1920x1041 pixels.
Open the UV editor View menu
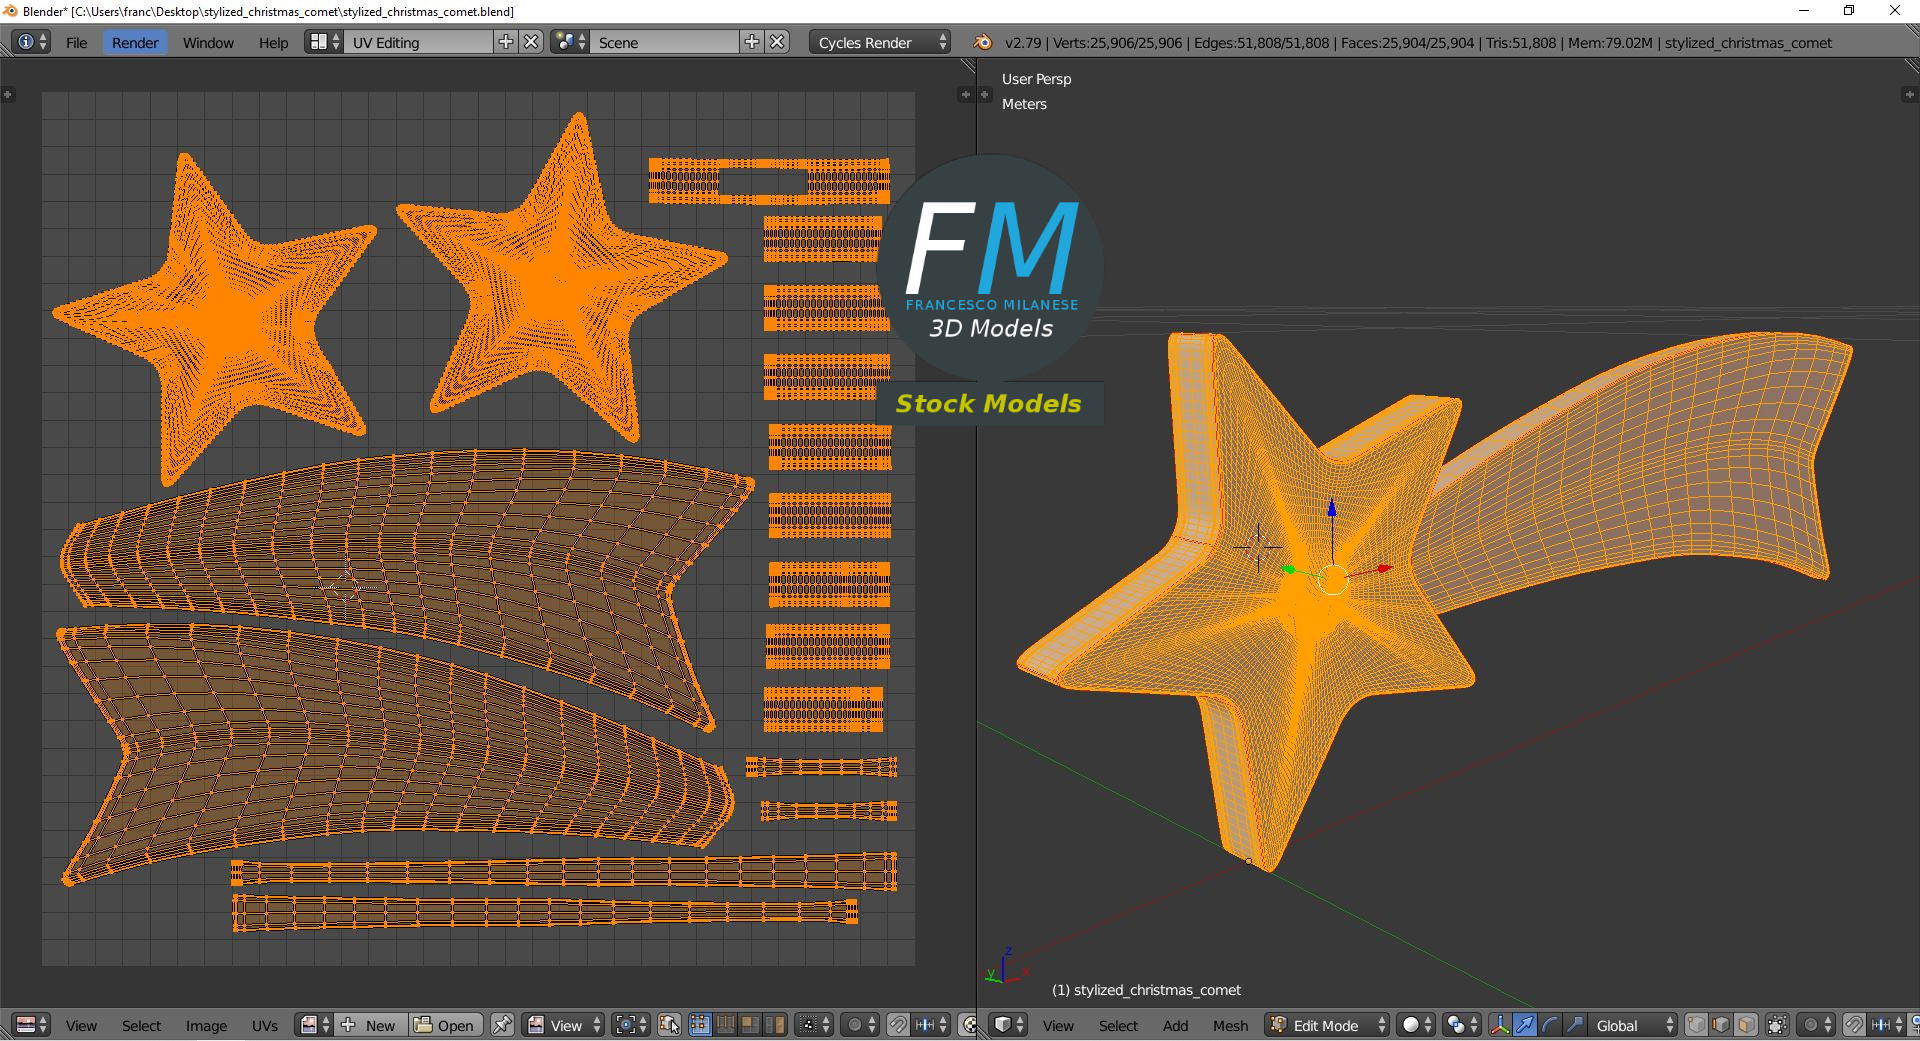[x=81, y=1026]
